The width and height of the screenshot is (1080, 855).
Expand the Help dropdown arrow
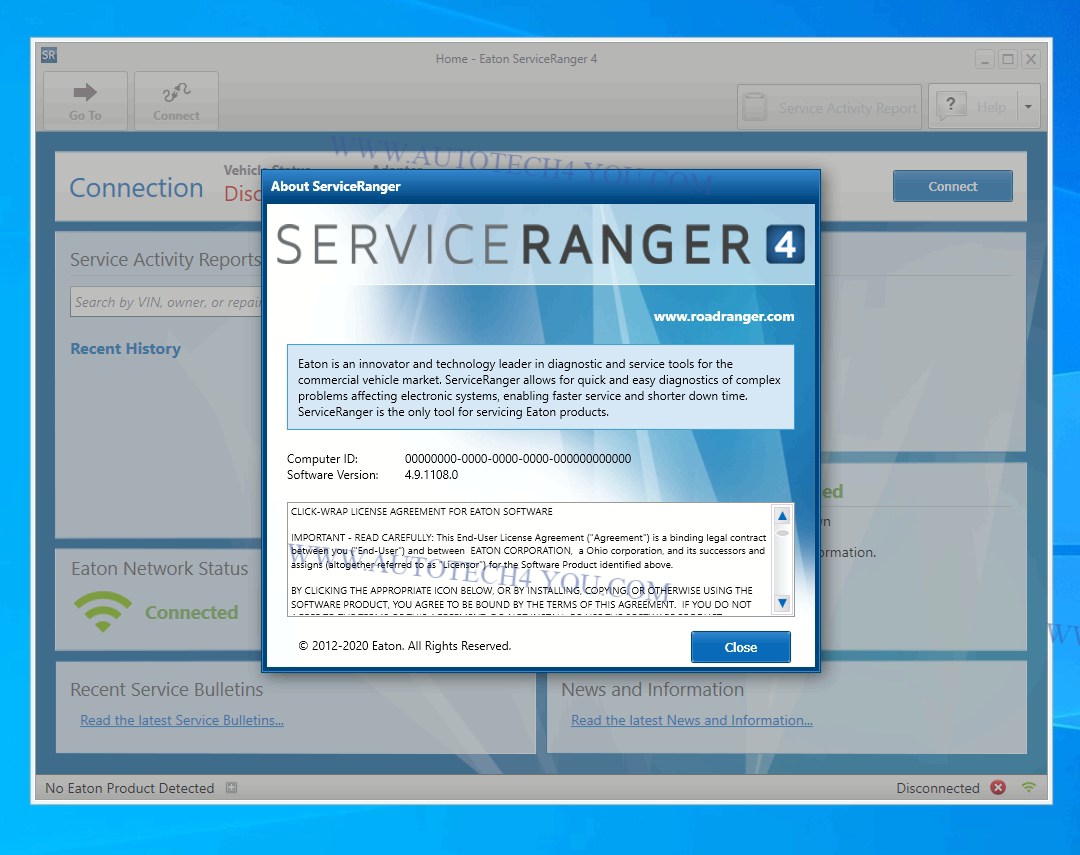coord(1028,106)
